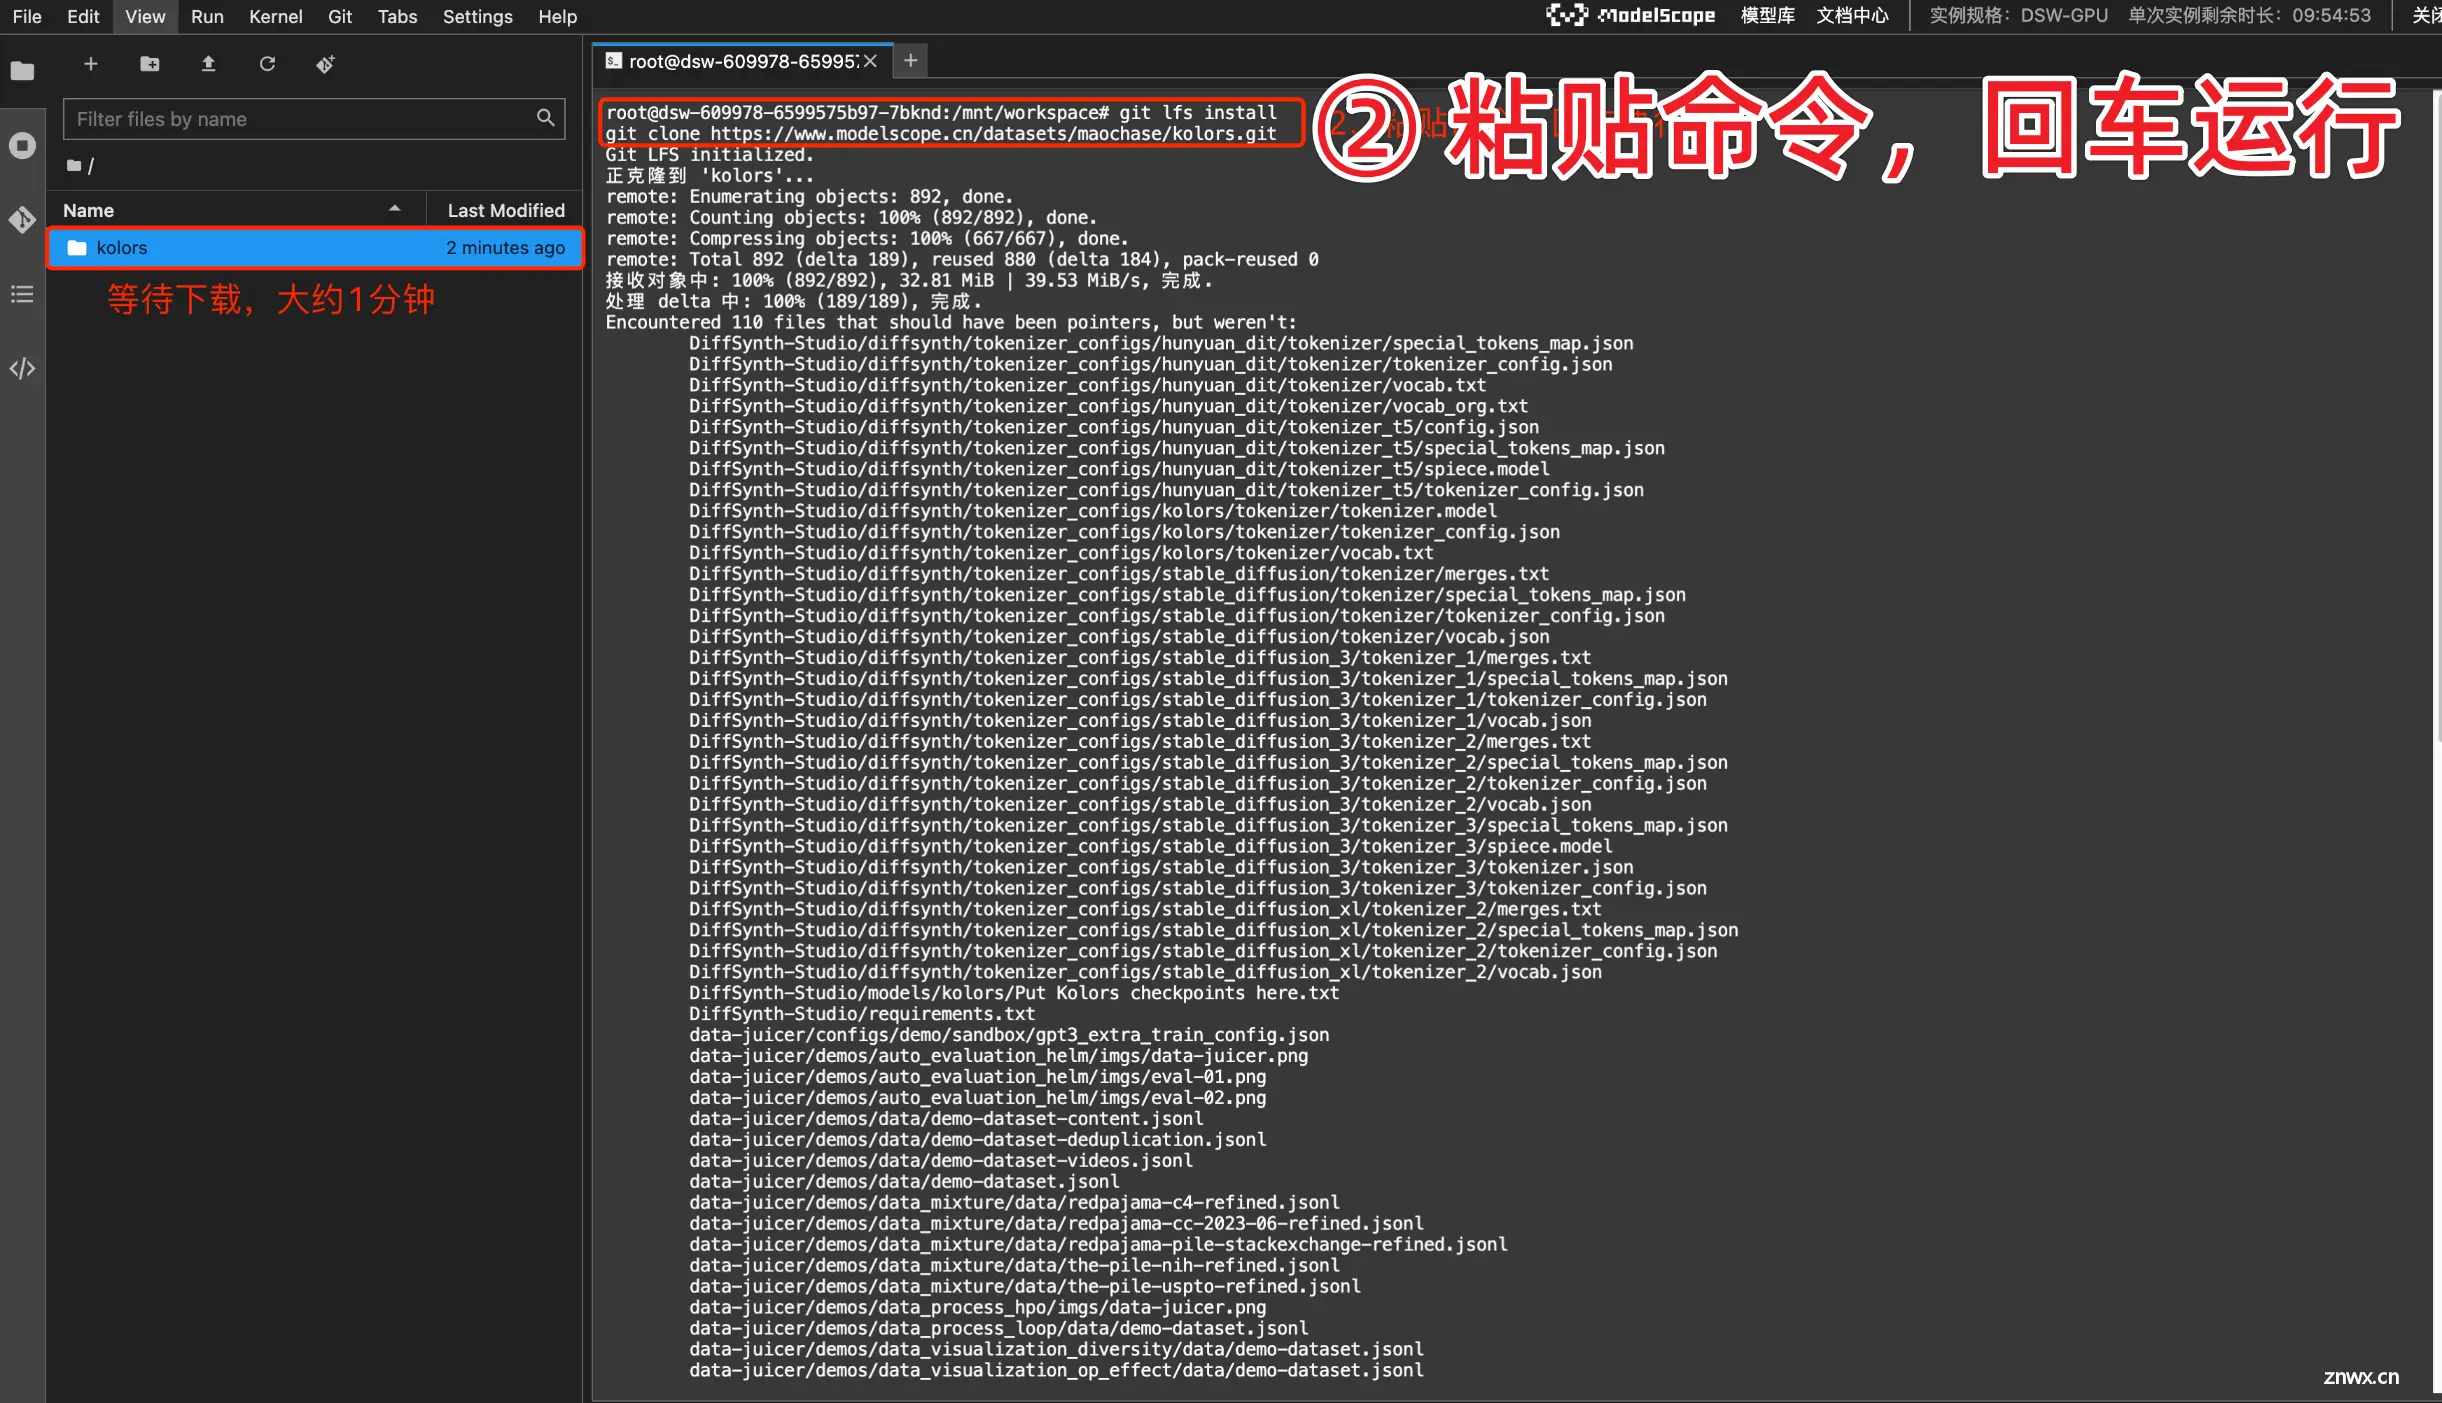Toggle the Settings menu option

pyautogui.click(x=475, y=17)
